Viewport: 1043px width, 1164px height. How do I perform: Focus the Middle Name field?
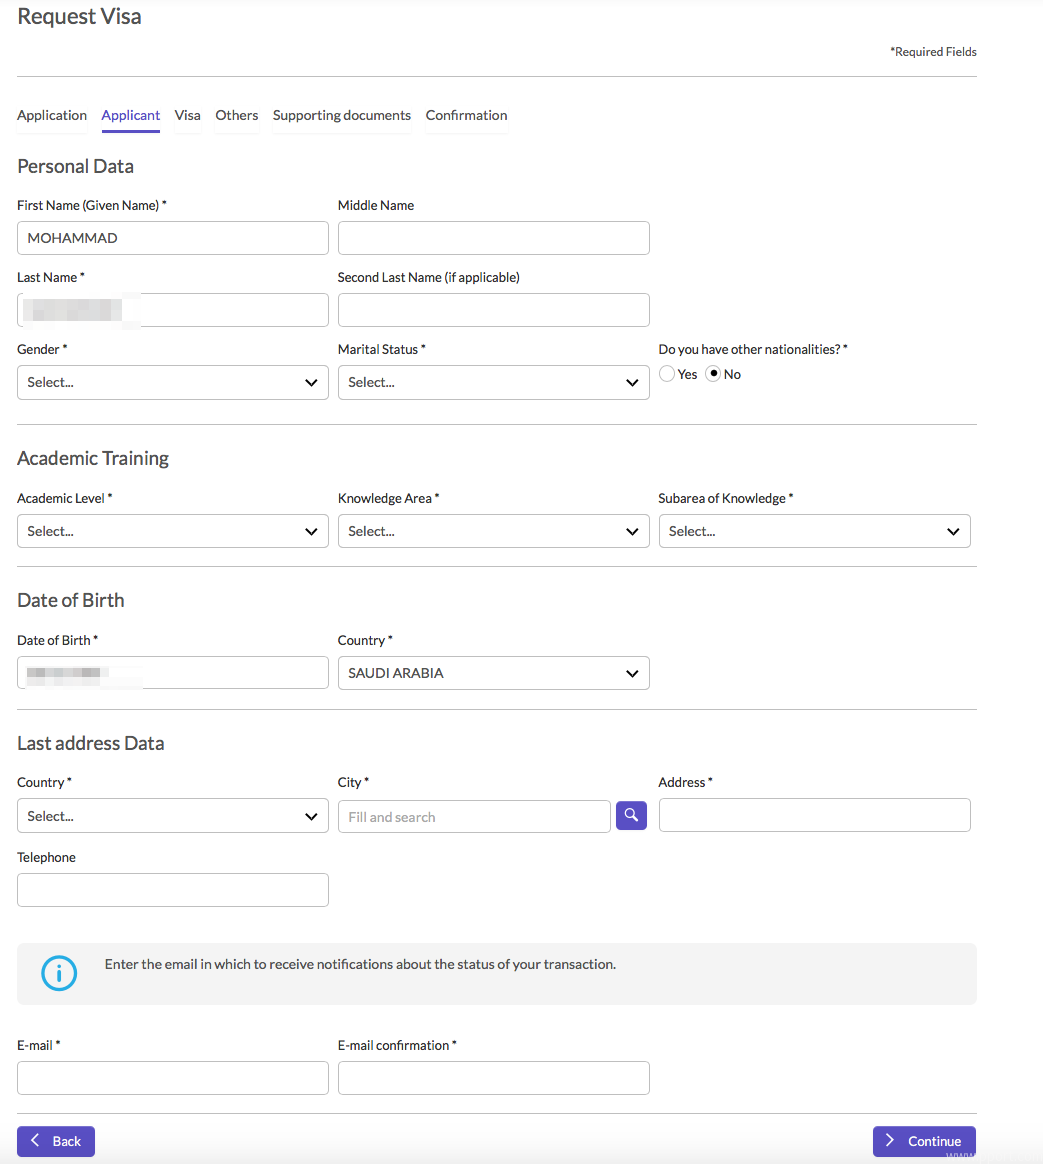point(493,238)
